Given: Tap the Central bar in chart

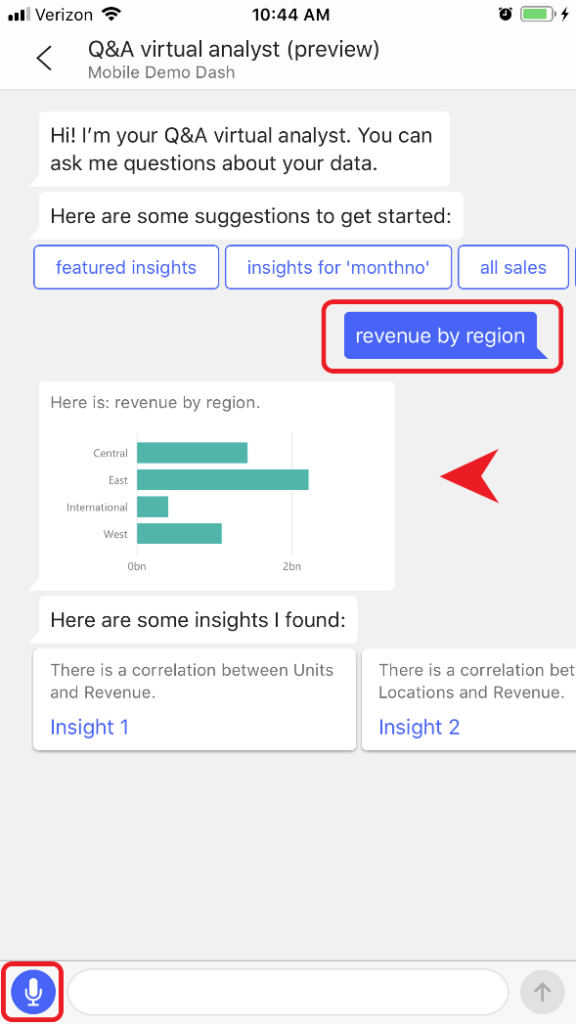Looking at the screenshot, I should (x=192, y=453).
